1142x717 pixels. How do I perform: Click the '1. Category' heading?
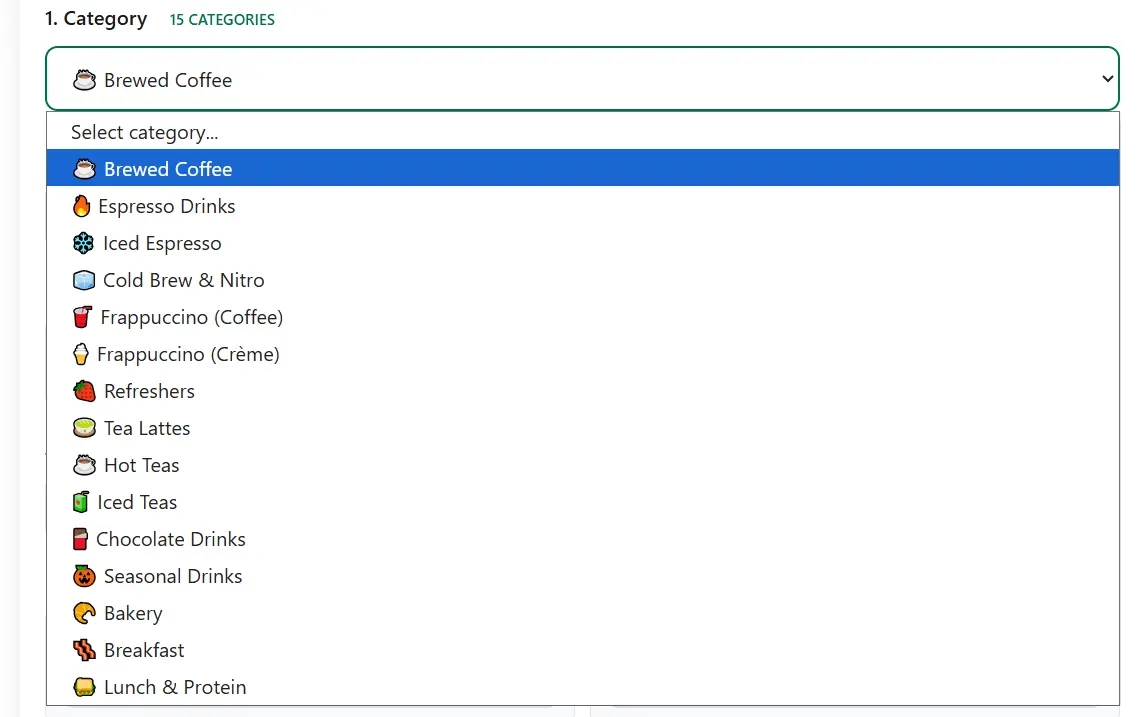click(96, 18)
